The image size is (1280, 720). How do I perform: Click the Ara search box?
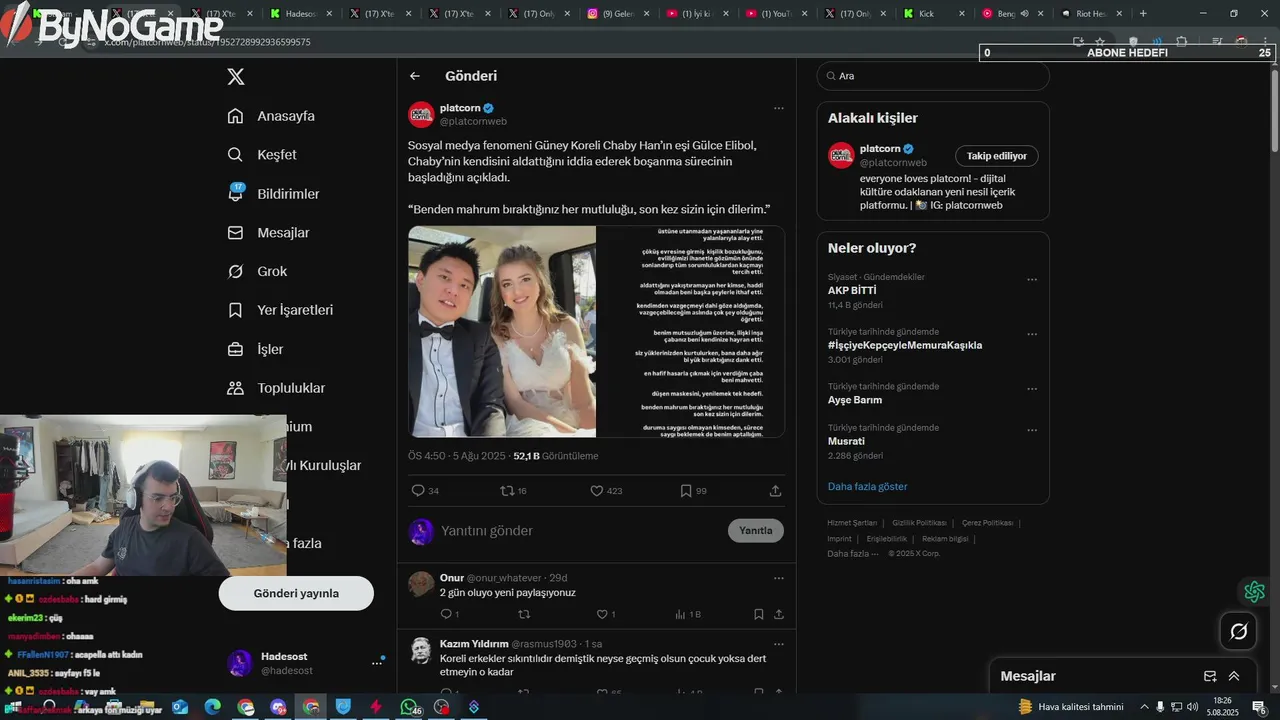click(x=933, y=76)
